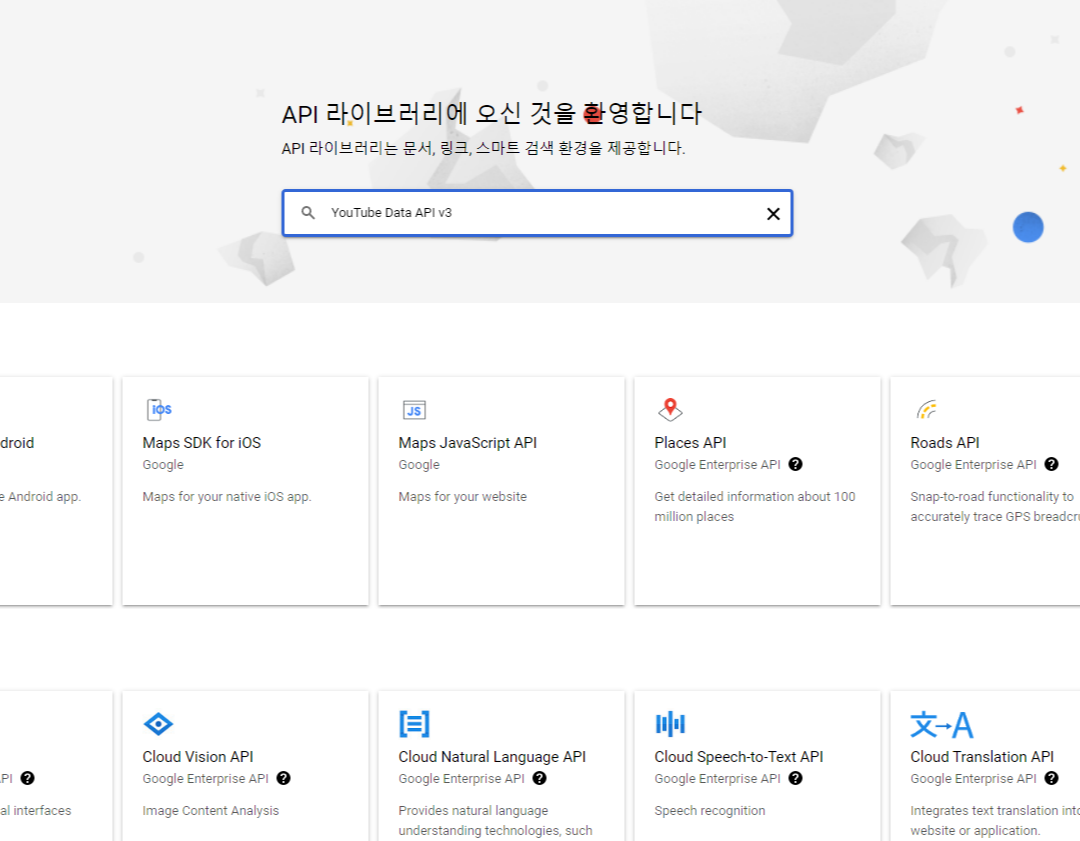The width and height of the screenshot is (1080, 841).
Task: Click the Roads API icon
Action: [x=926, y=409]
